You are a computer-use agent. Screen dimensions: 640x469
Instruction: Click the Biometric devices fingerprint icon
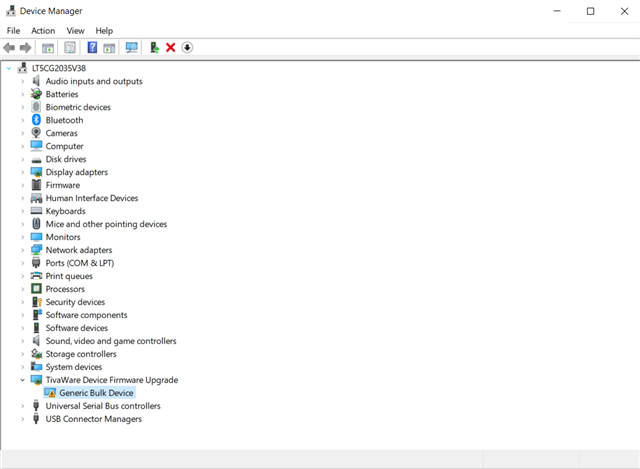coord(36,107)
